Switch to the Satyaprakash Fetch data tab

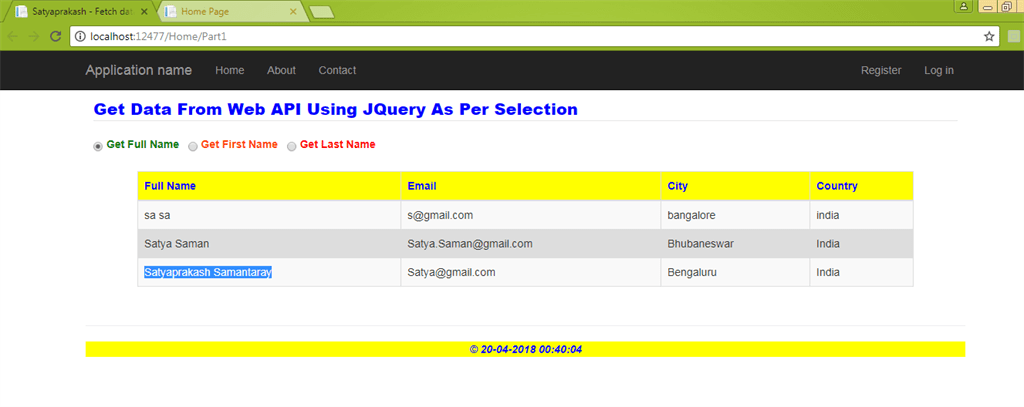pos(81,12)
